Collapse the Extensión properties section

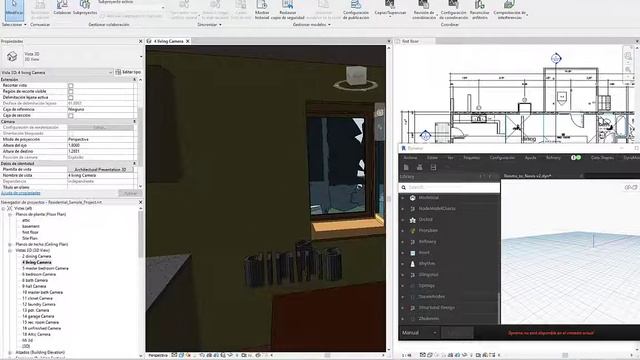[x=135, y=80]
